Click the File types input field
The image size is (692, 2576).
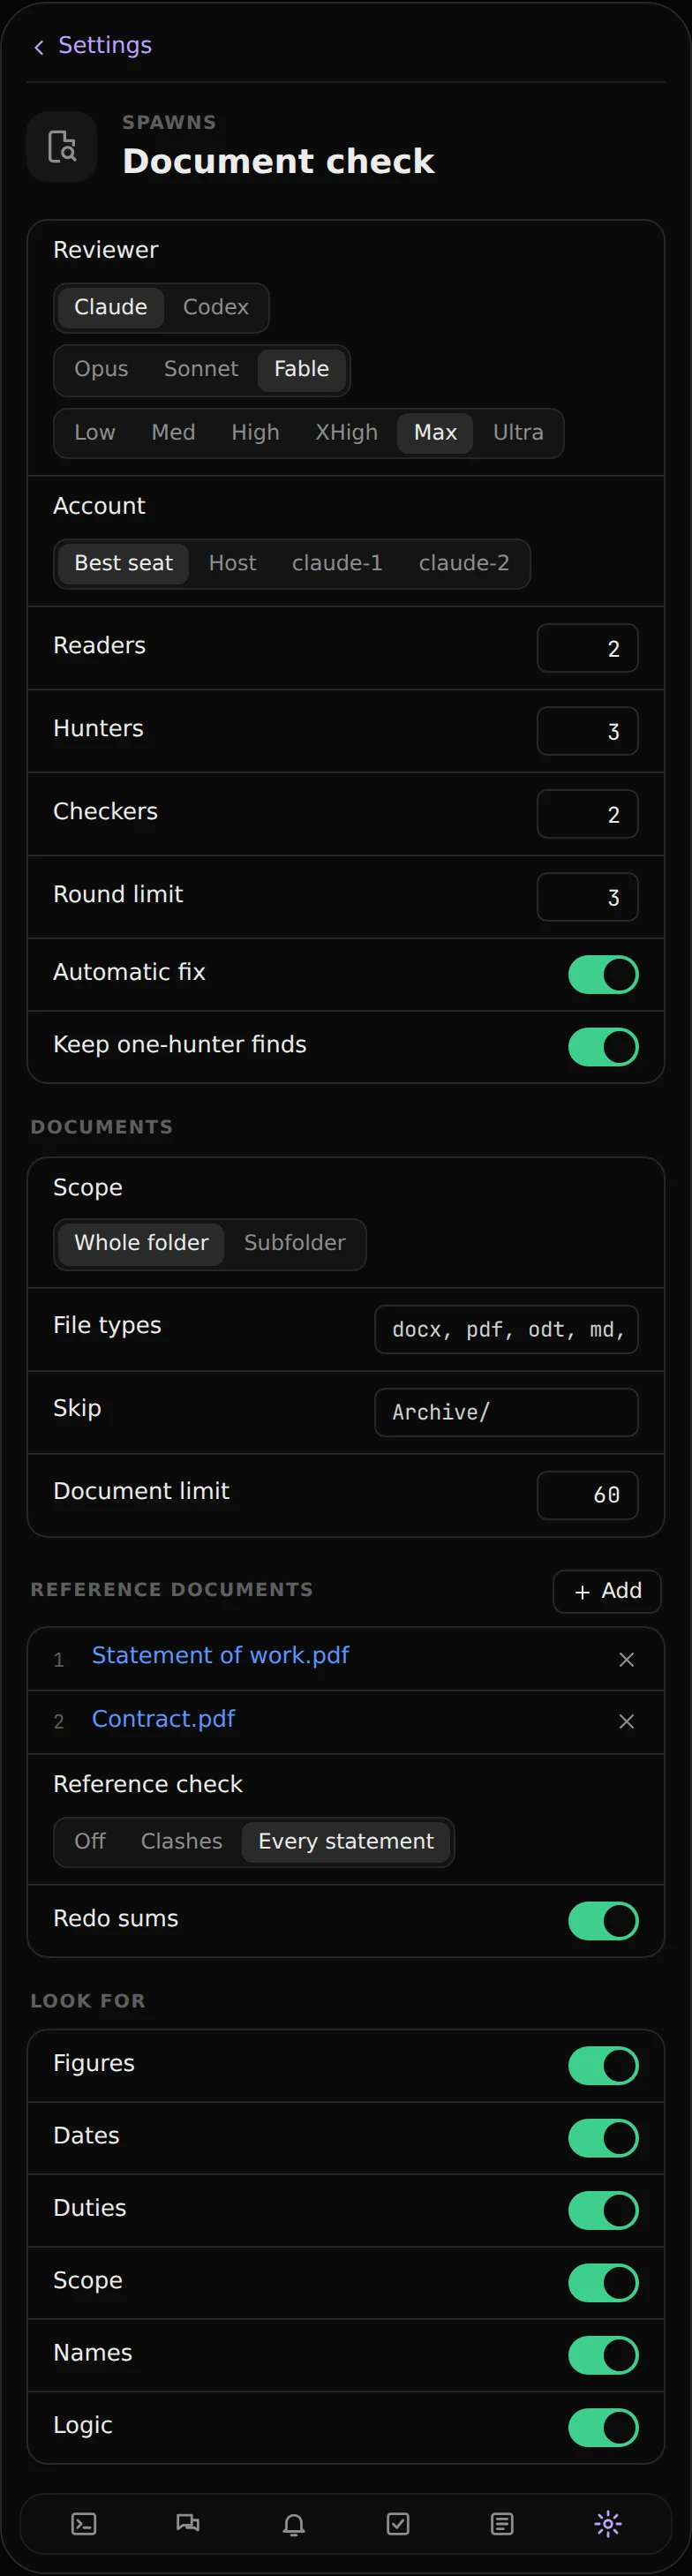point(507,1330)
